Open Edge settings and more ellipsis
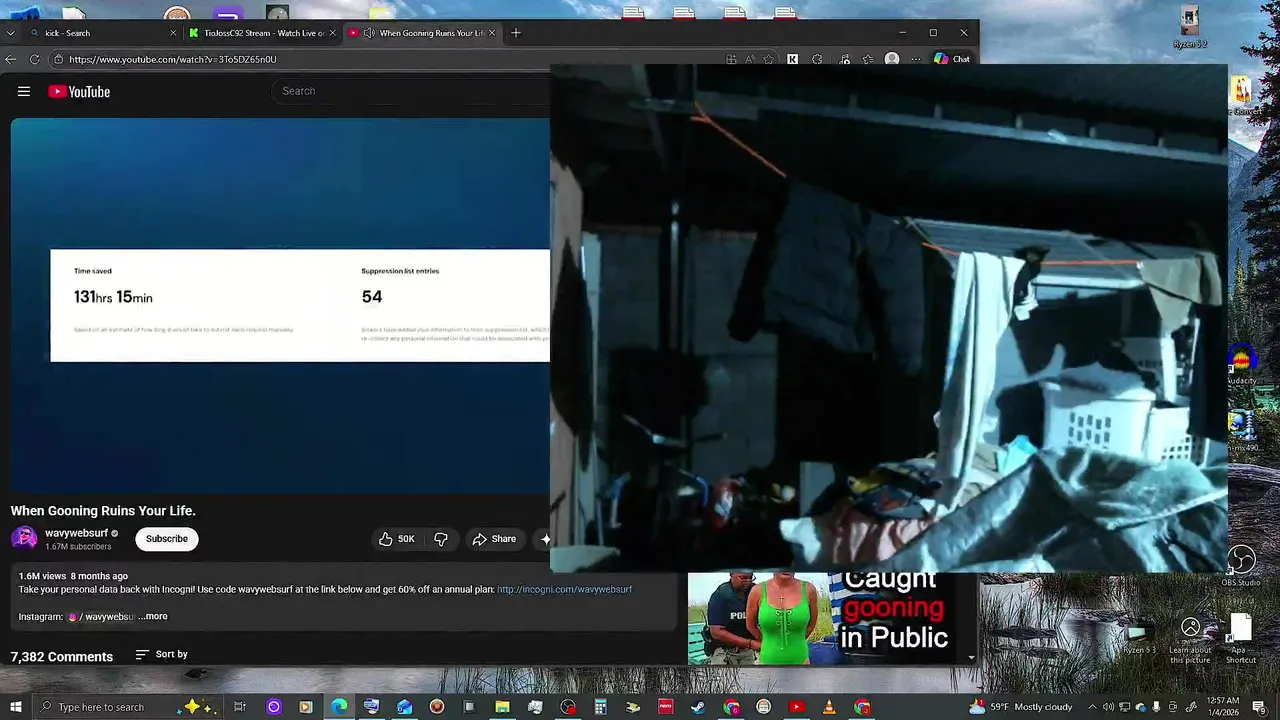1280x720 pixels. point(915,59)
